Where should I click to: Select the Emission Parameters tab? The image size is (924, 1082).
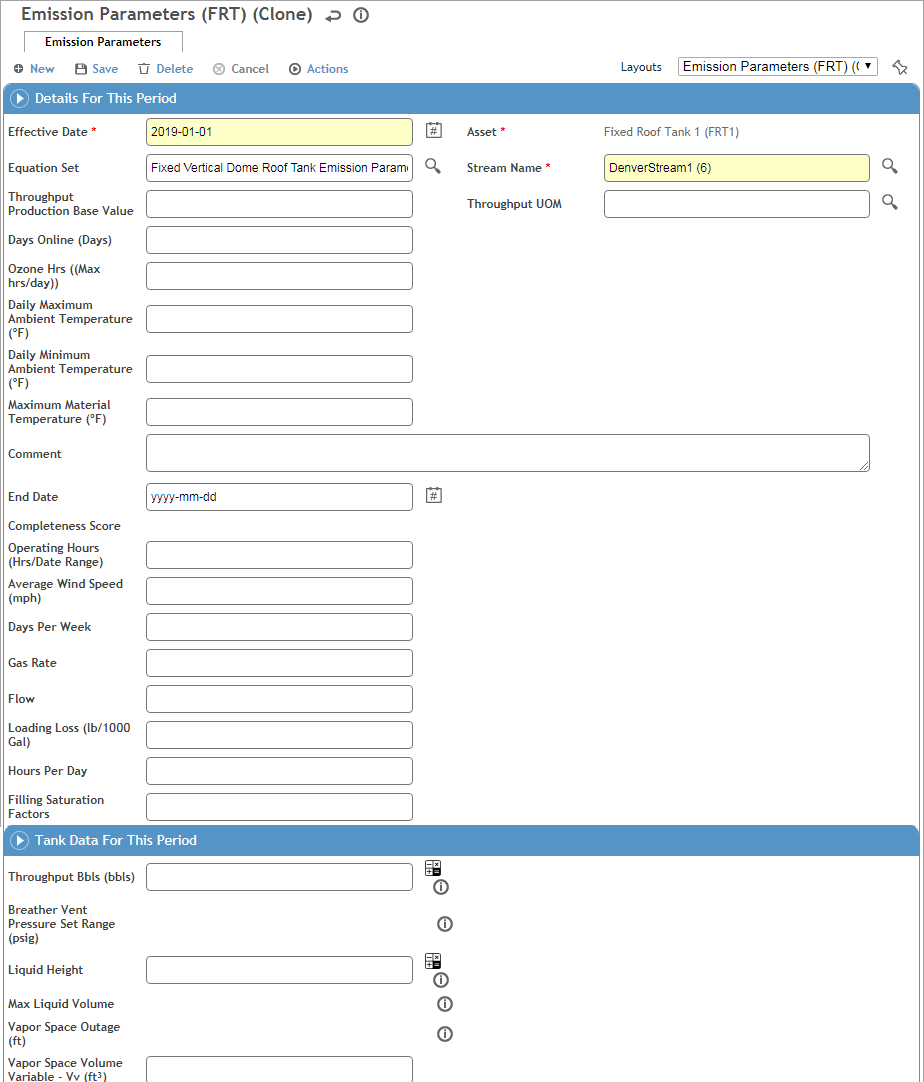click(x=103, y=42)
